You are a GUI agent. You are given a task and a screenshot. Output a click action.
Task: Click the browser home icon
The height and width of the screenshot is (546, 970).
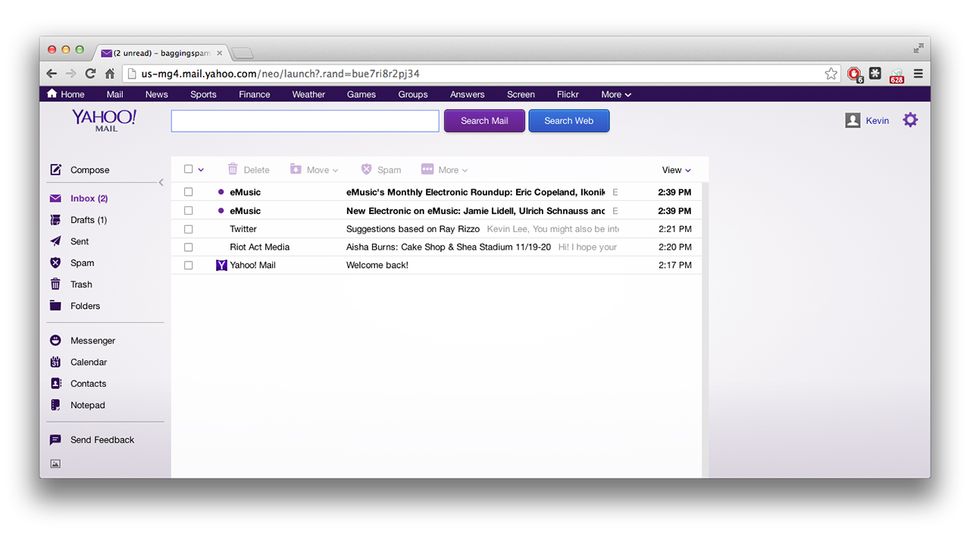(x=109, y=74)
